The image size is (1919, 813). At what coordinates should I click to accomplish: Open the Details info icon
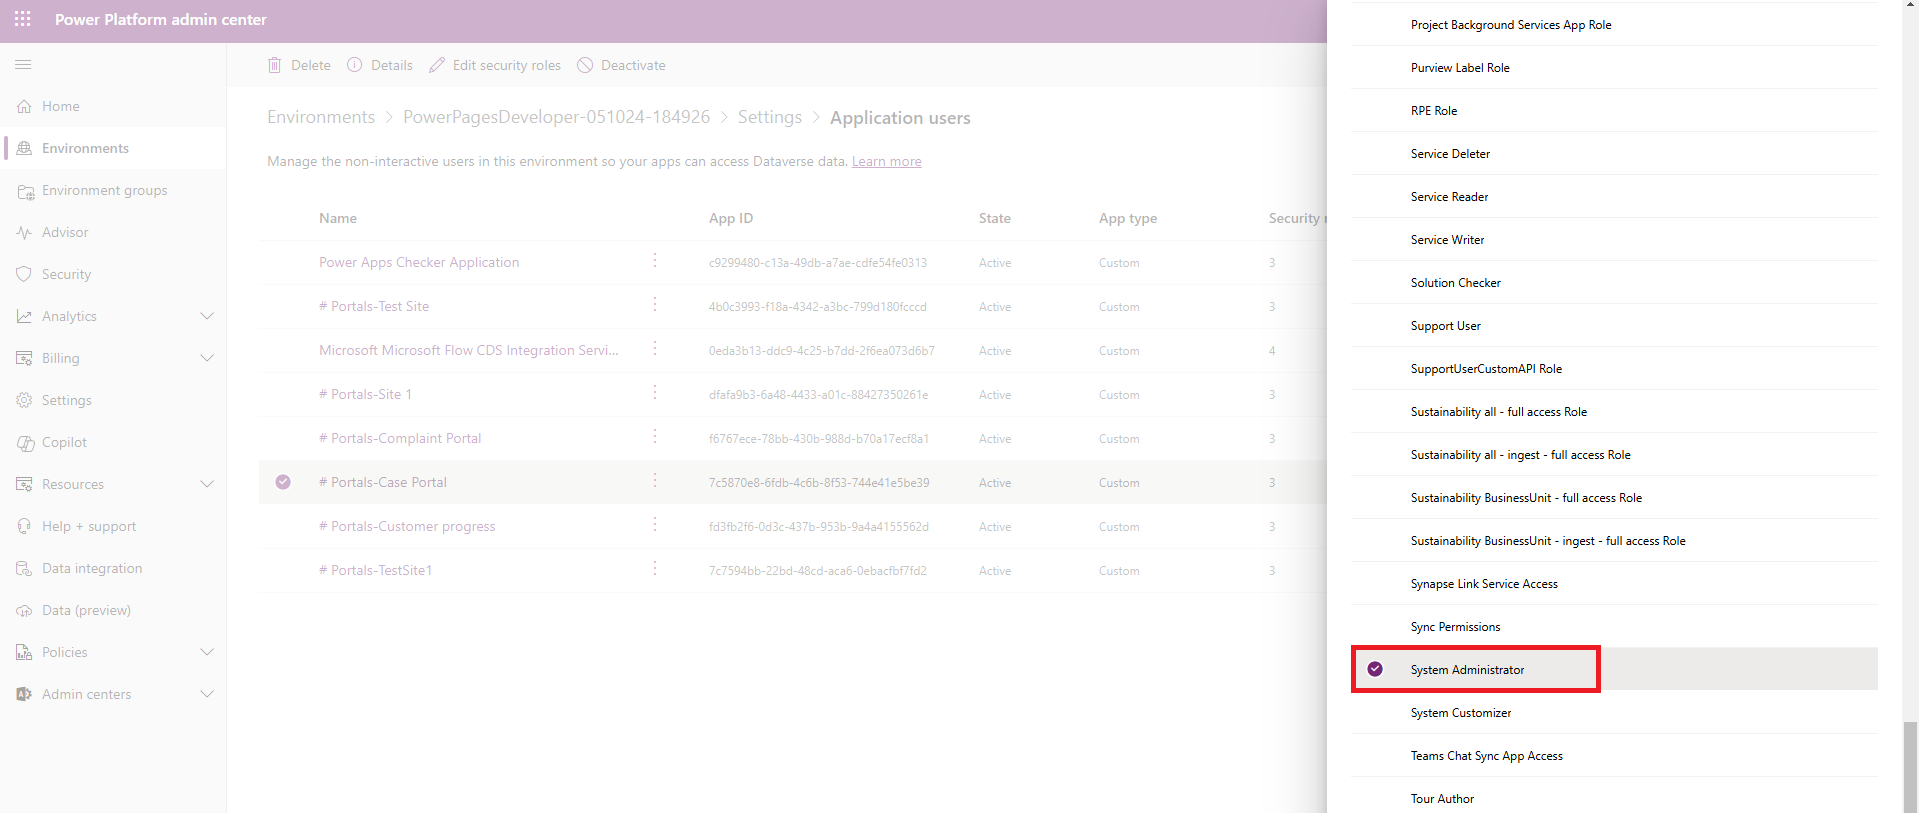point(355,65)
